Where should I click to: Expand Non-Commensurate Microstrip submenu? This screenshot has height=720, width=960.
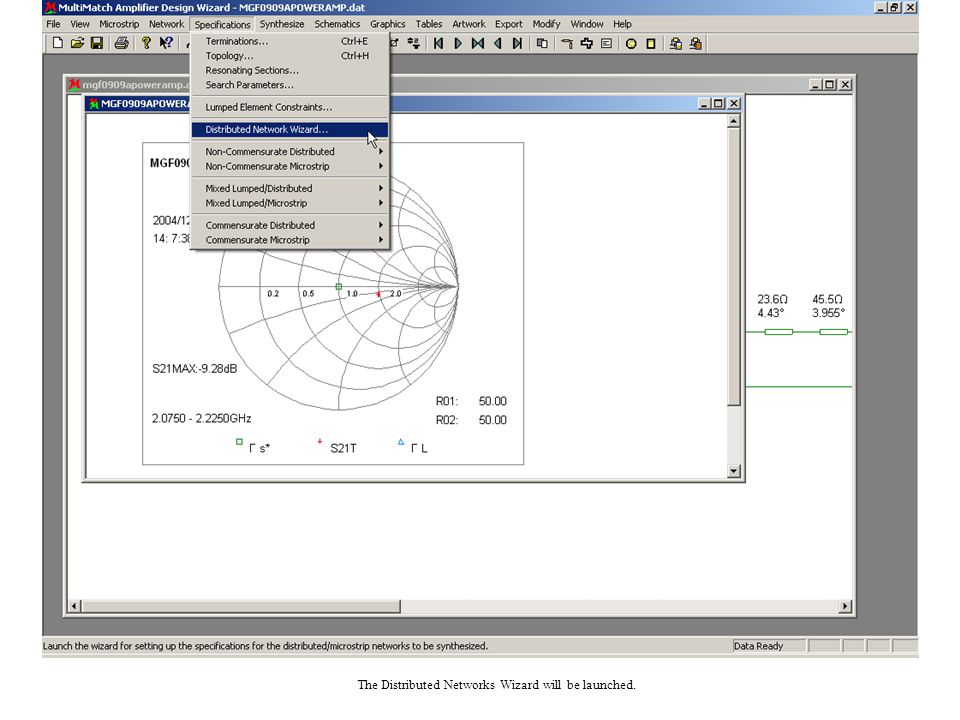coord(290,166)
